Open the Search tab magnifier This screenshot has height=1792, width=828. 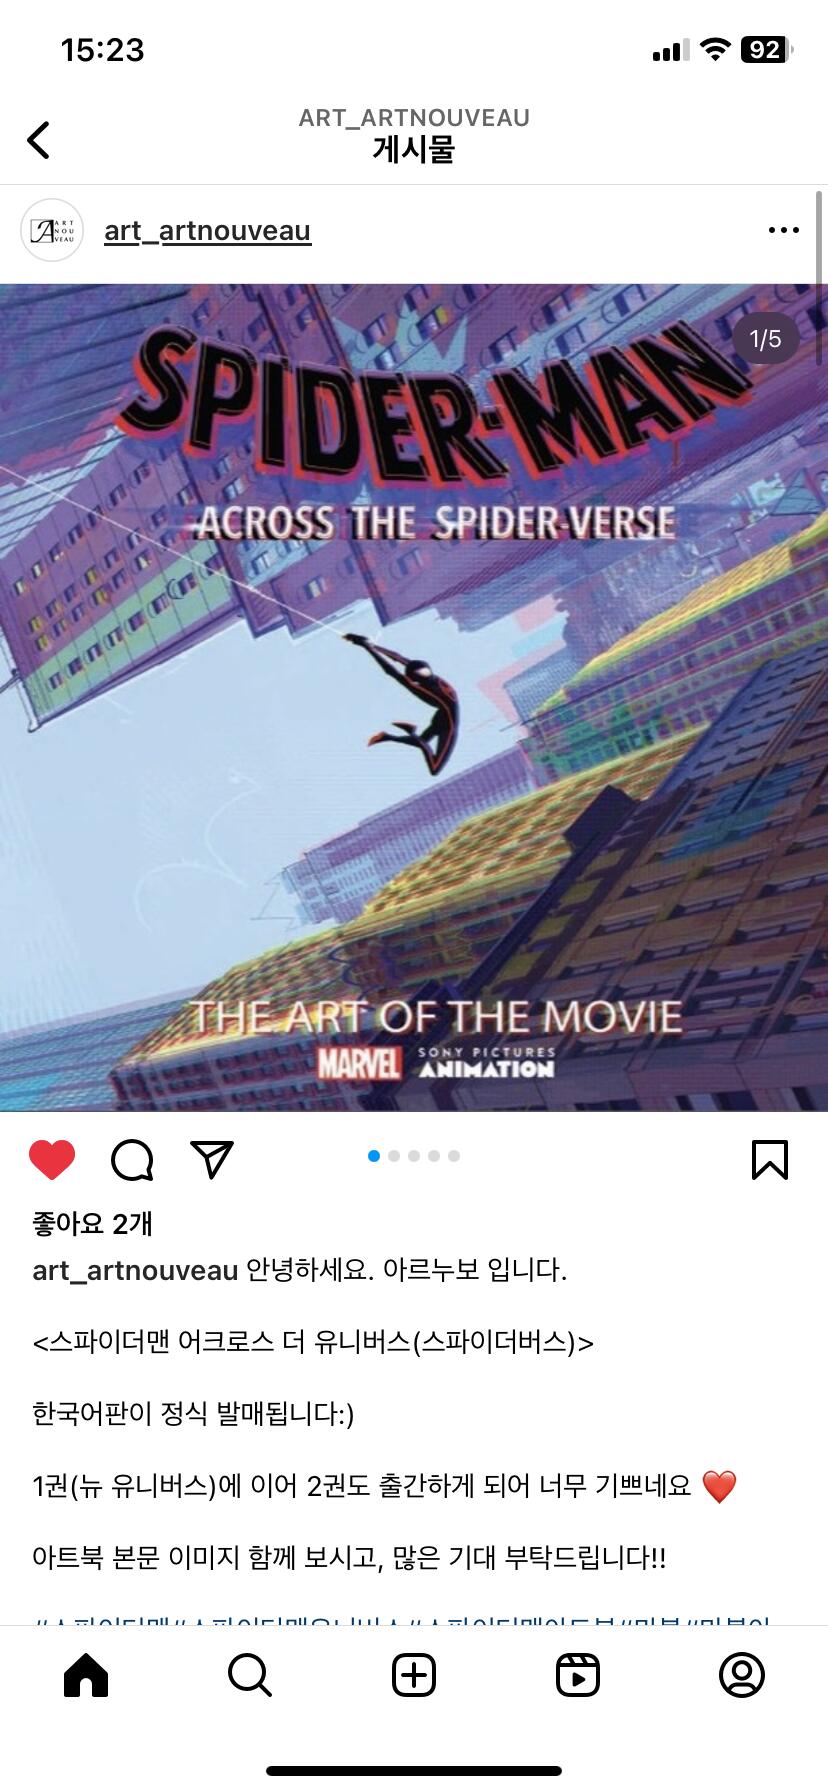(250, 1675)
